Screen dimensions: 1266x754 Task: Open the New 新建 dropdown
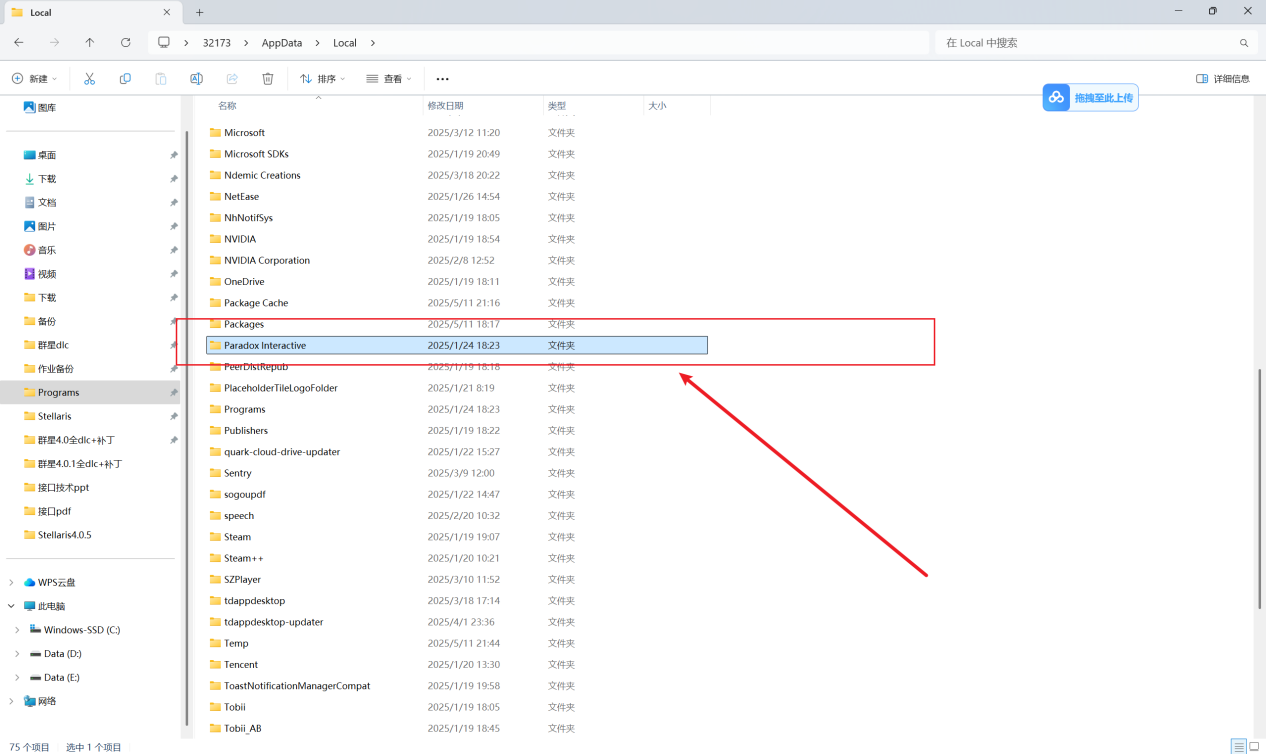click(x=34, y=78)
